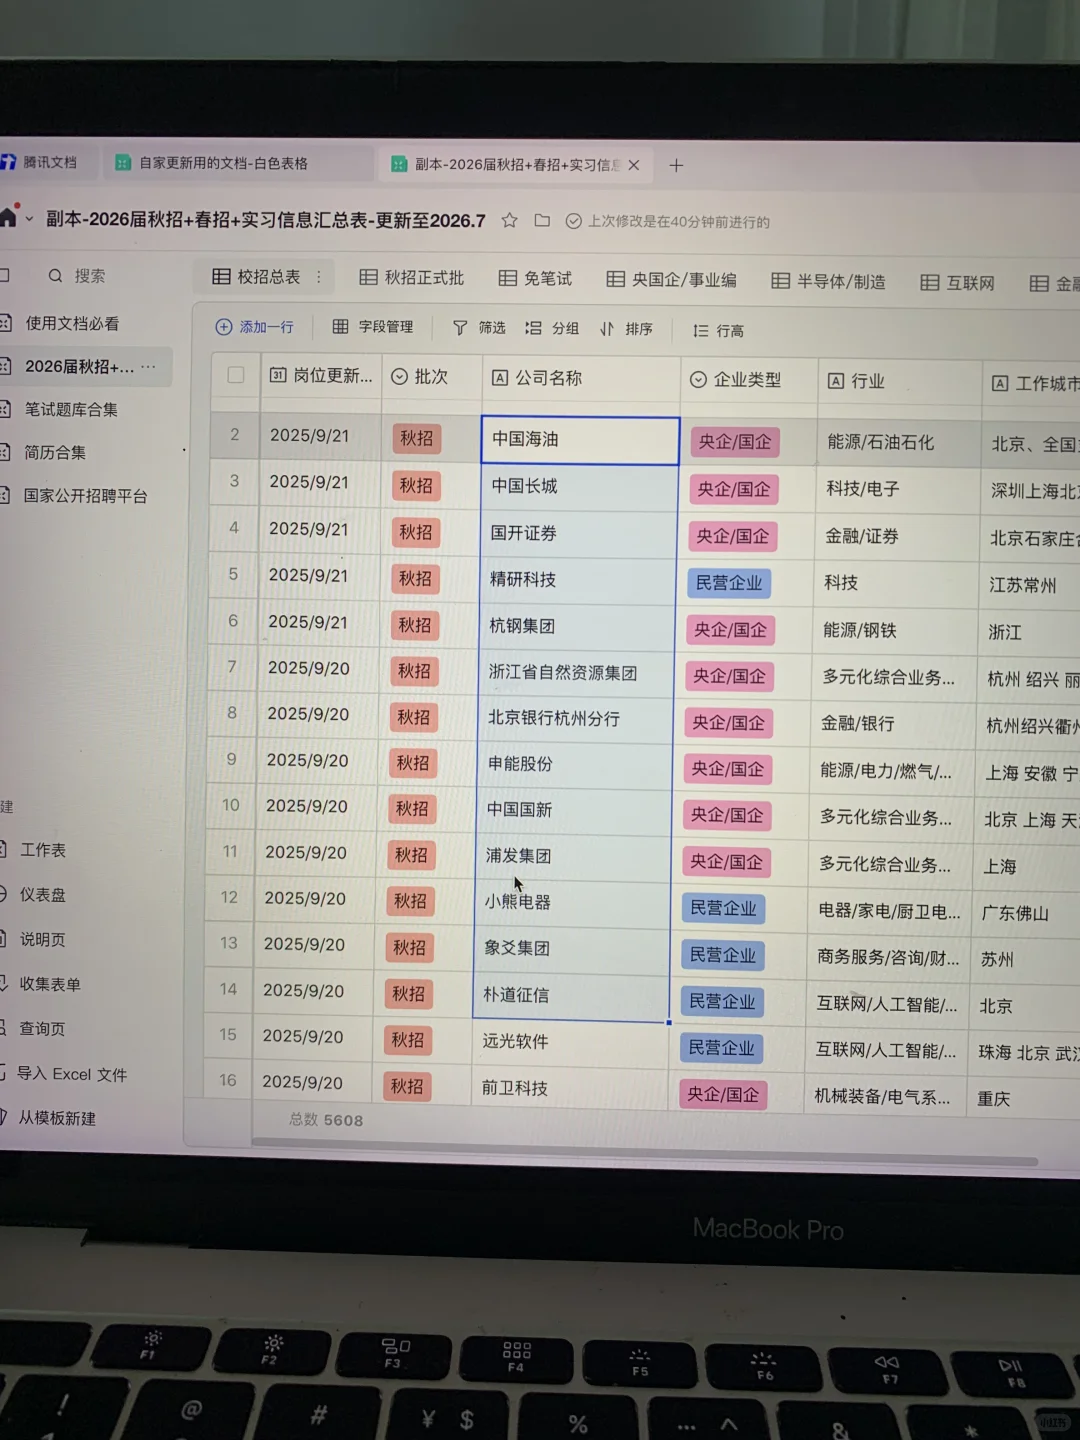Open the 筛选 filter tool
The height and width of the screenshot is (1440, 1080).
(x=479, y=328)
